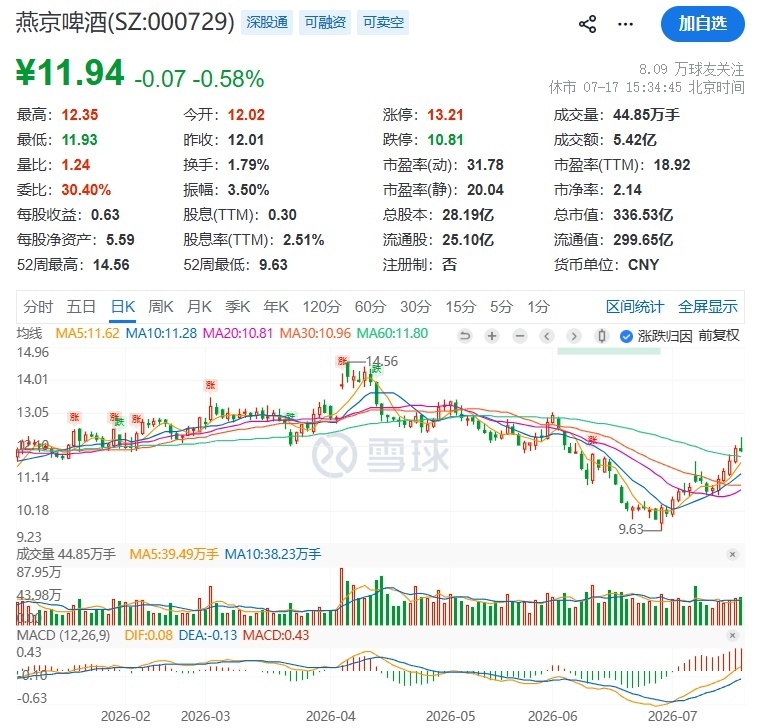Click the 52周最低 9.63 value
The image size is (759, 728).
point(273,265)
